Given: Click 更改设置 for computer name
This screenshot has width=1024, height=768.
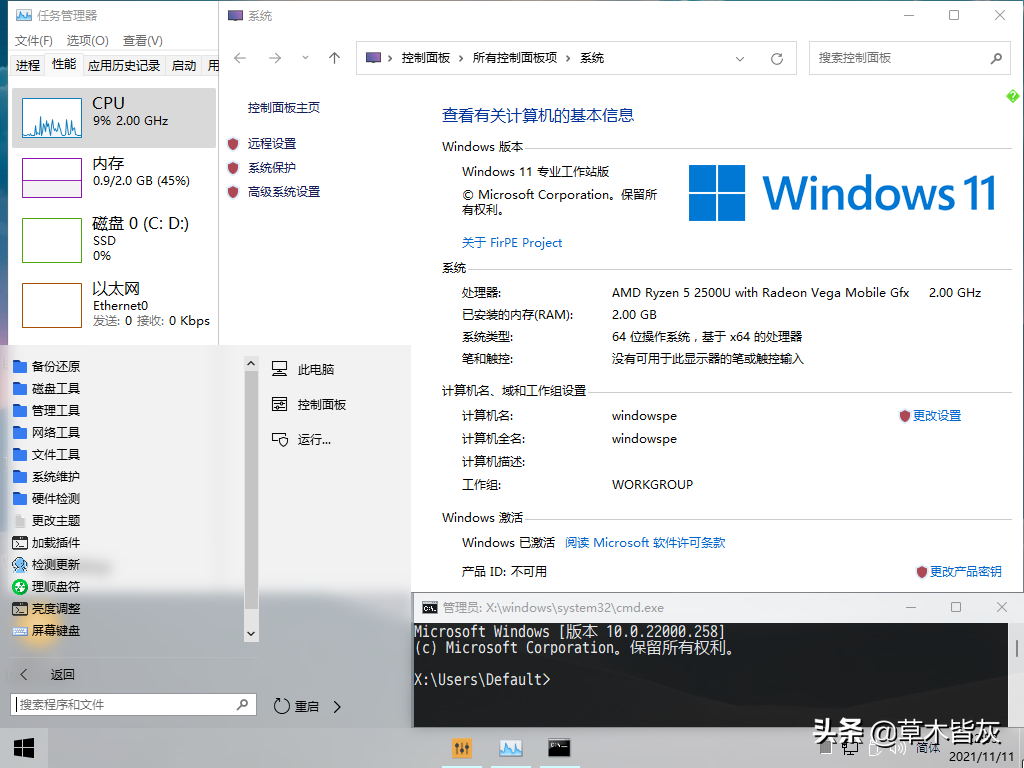Looking at the screenshot, I should tap(936, 416).
